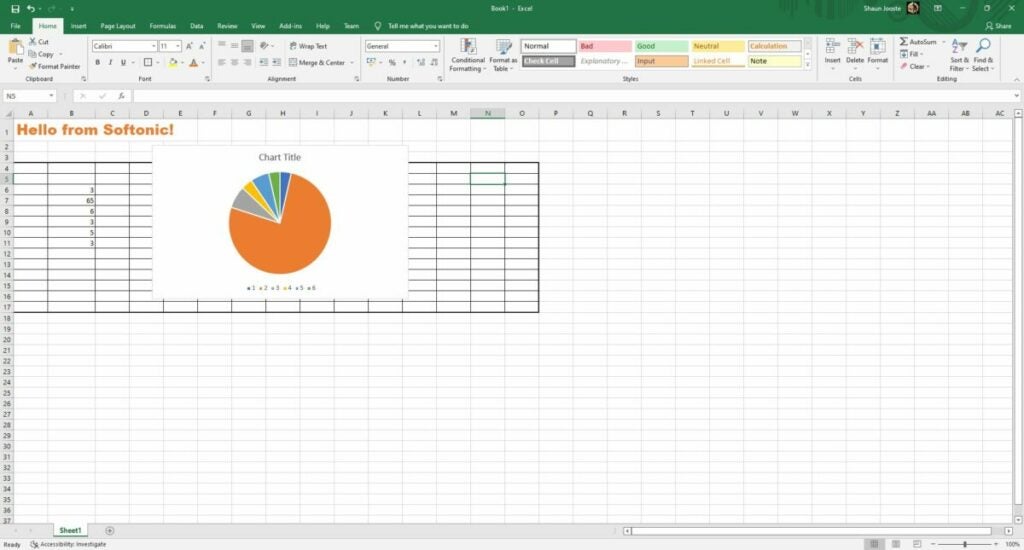The height and width of the screenshot is (550, 1024).
Task: Align text to the left
Action: 221,63
